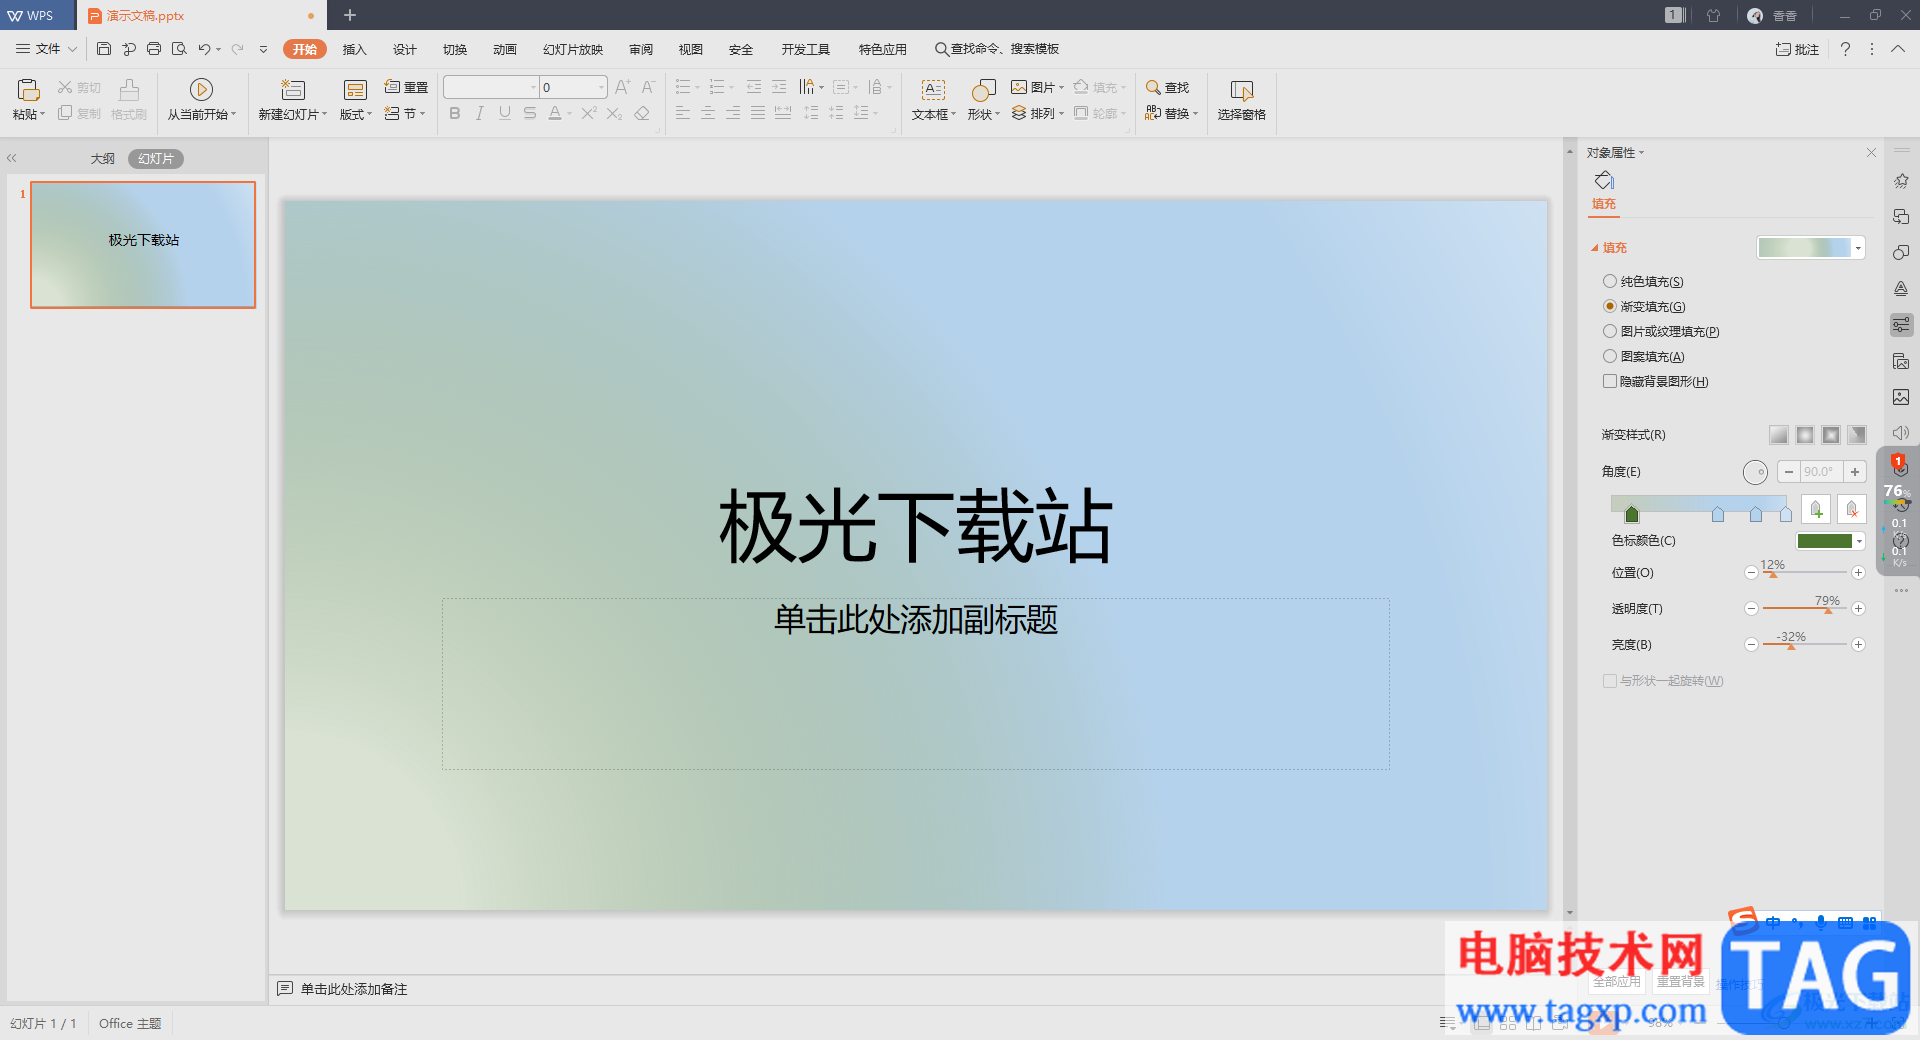Insert a Text Box (文本框)
The width and height of the screenshot is (1920, 1040).
click(x=933, y=99)
